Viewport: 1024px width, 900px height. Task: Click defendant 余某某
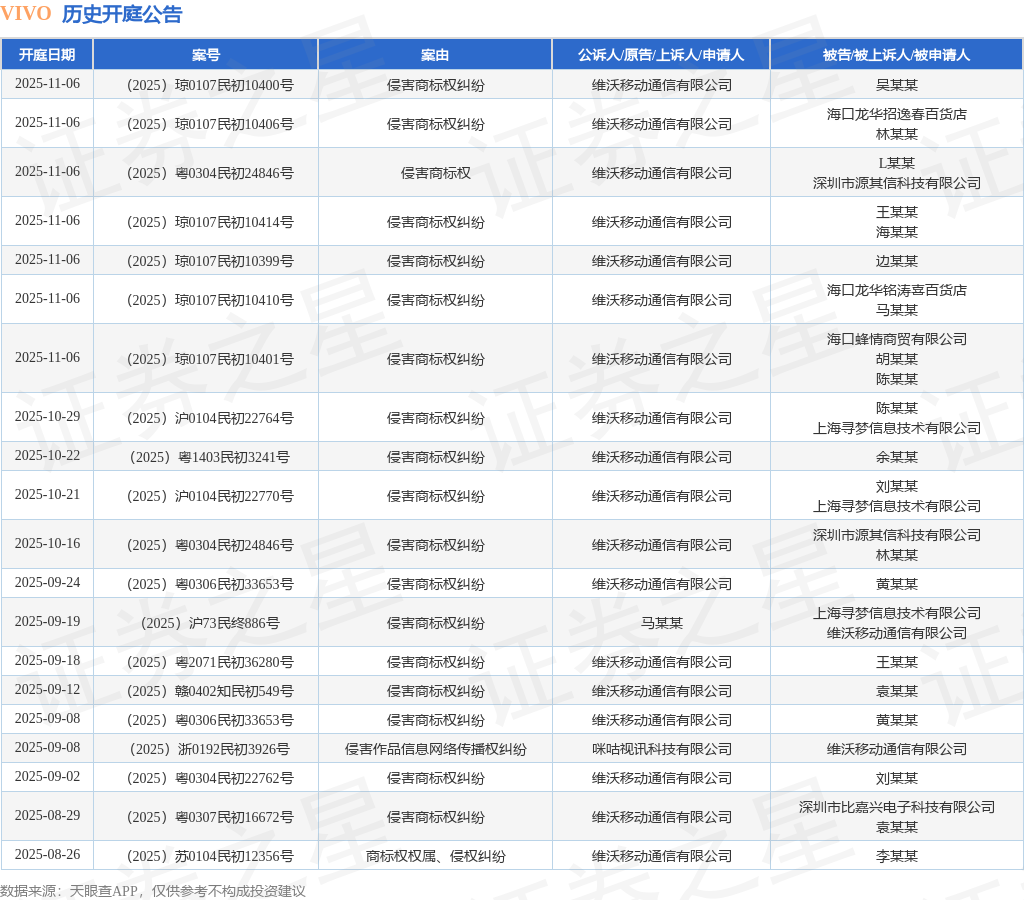tap(897, 457)
